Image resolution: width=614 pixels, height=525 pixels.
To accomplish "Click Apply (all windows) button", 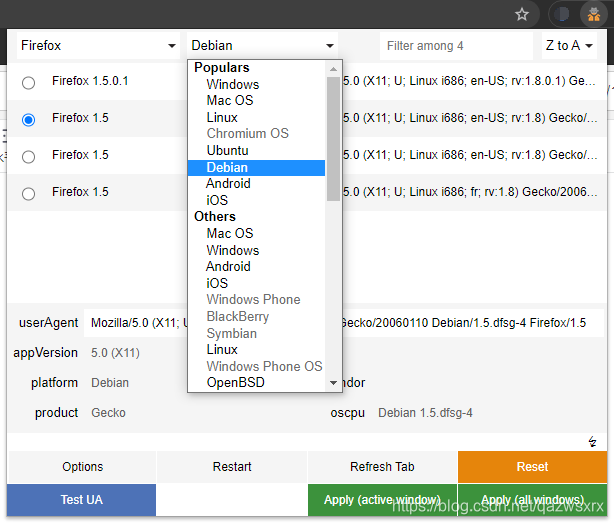I will pyautogui.click(x=533, y=500).
